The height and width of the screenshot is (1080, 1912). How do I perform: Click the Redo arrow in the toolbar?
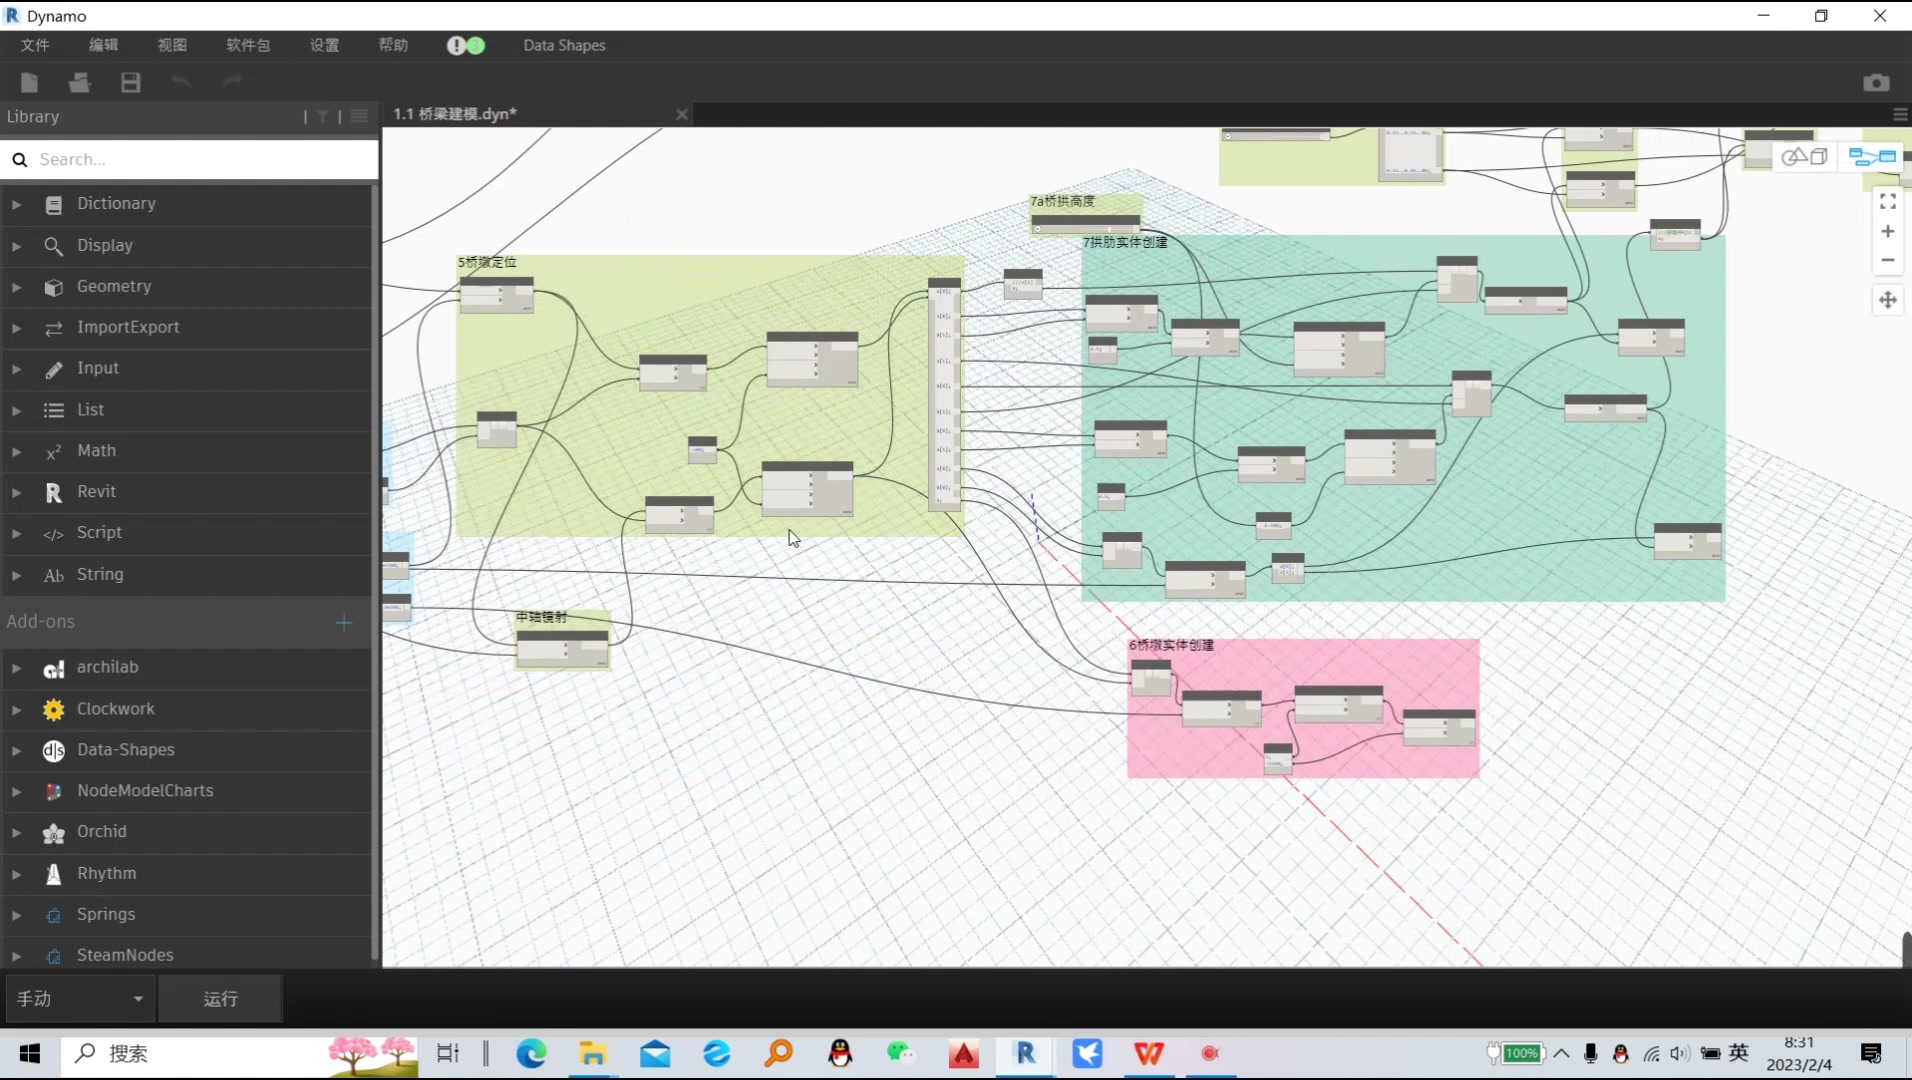click(232, 82)
